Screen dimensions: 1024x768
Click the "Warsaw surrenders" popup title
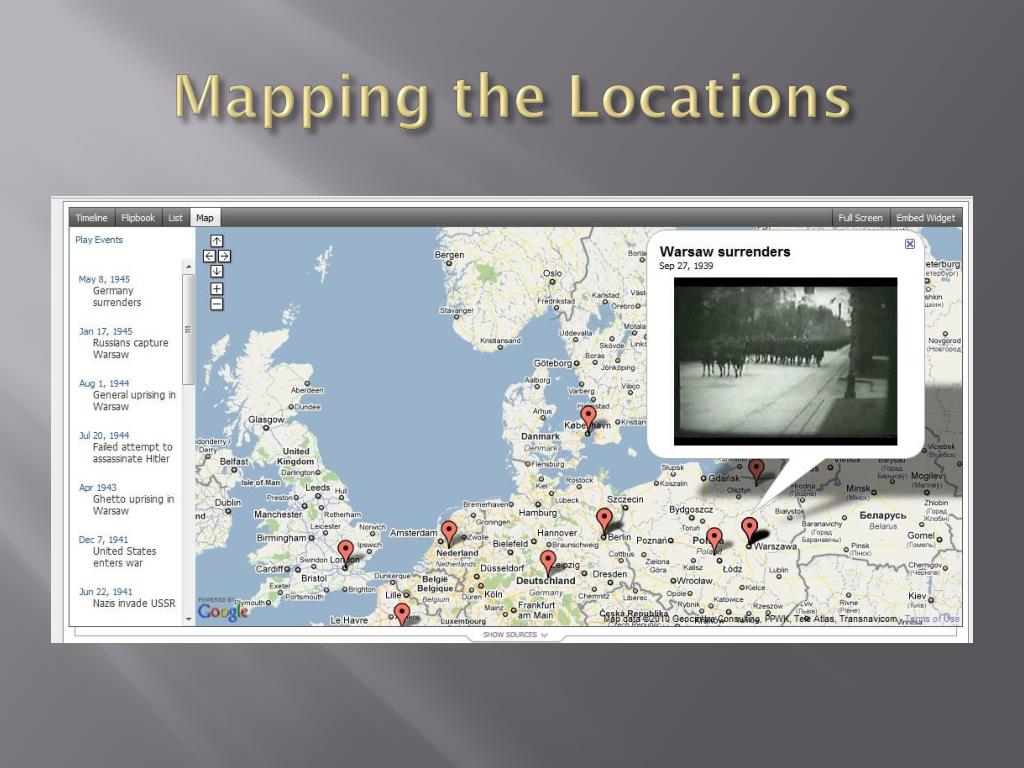click(x=725, y=251)
